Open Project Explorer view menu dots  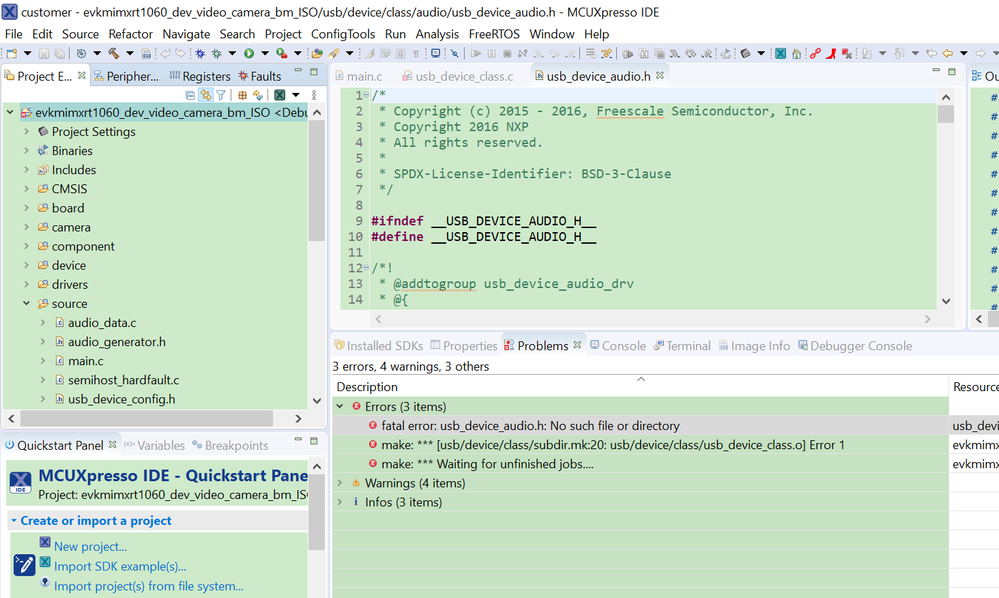313,95
